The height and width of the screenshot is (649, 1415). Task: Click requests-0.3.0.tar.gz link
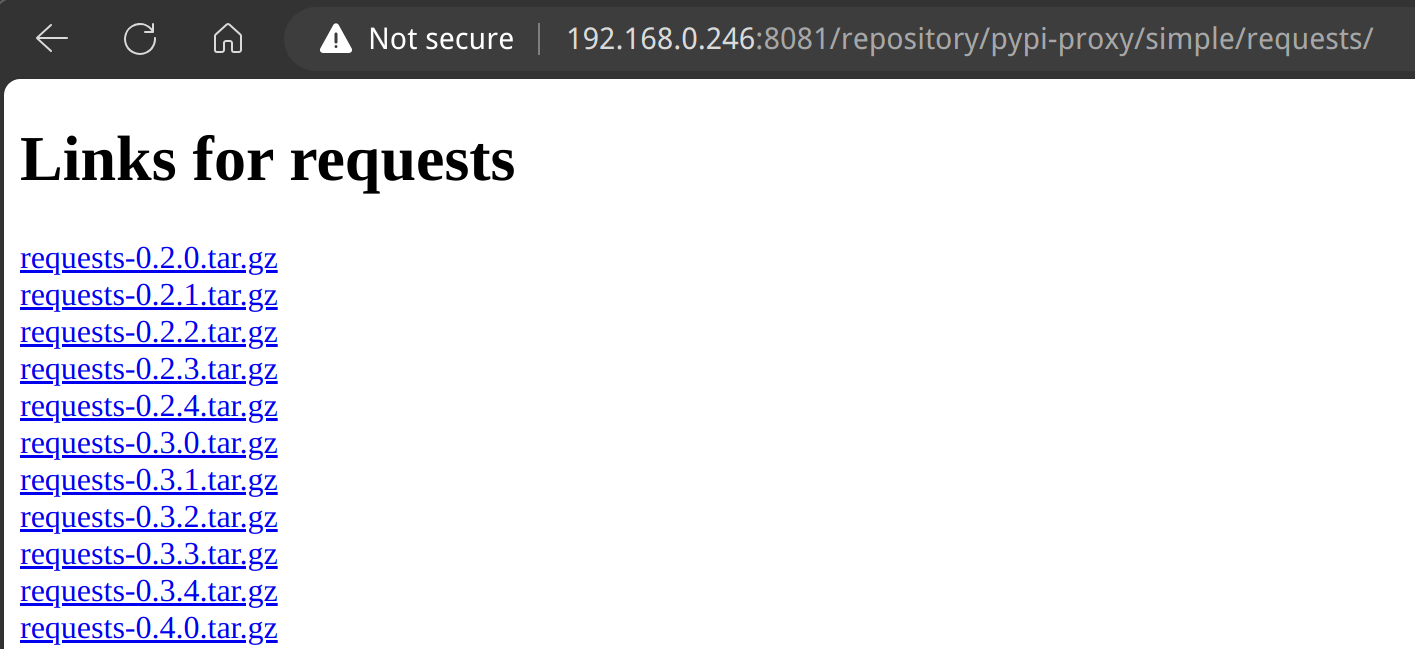(149, 444)
